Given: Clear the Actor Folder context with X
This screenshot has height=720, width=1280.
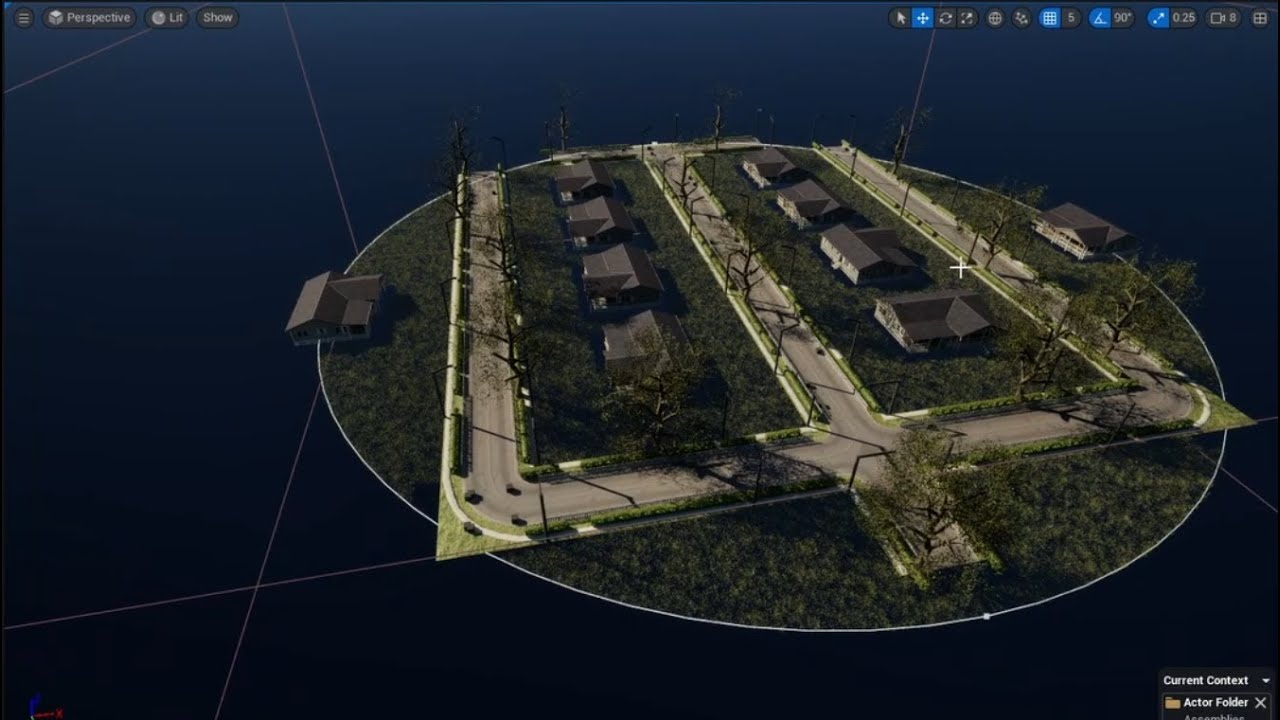Looking at the screenshot, I should [1260, 703].
